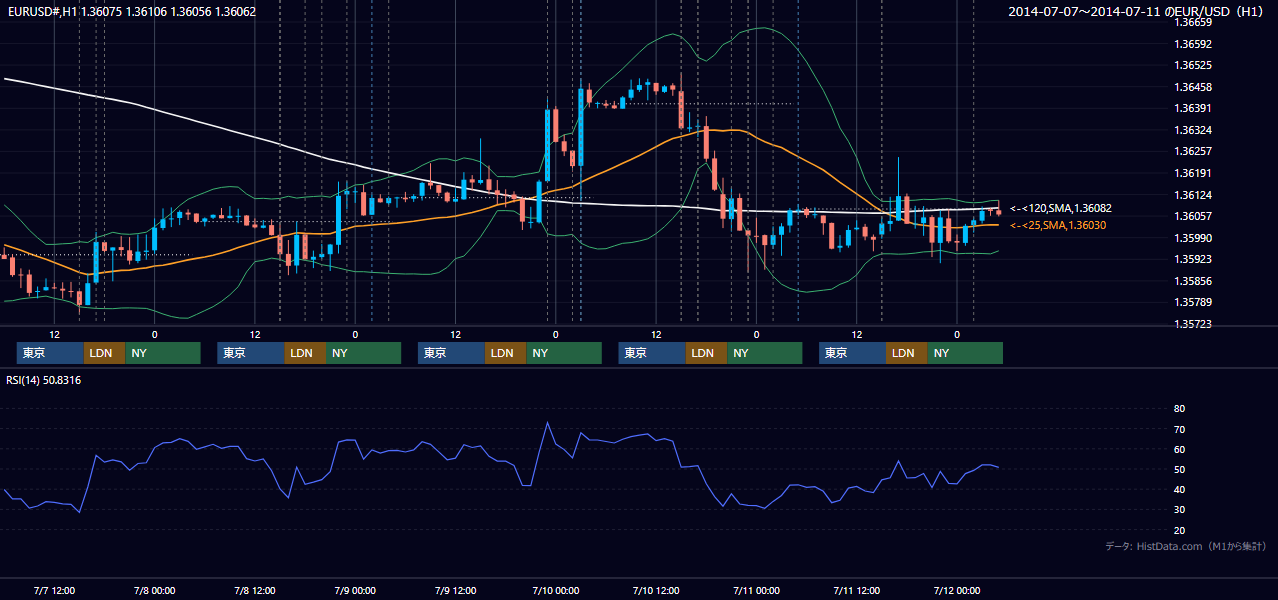Select the 東京 session block for 7/7

pos(50,353)
